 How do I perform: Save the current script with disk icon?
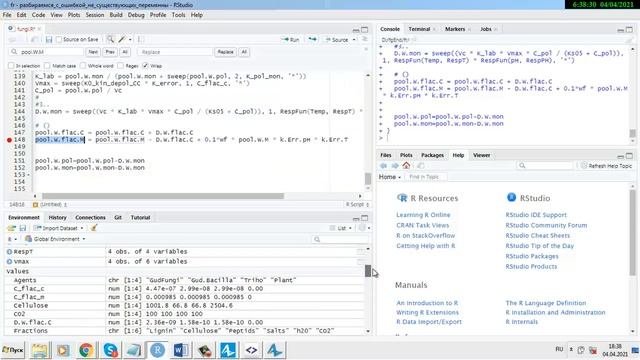pos(49,40)
